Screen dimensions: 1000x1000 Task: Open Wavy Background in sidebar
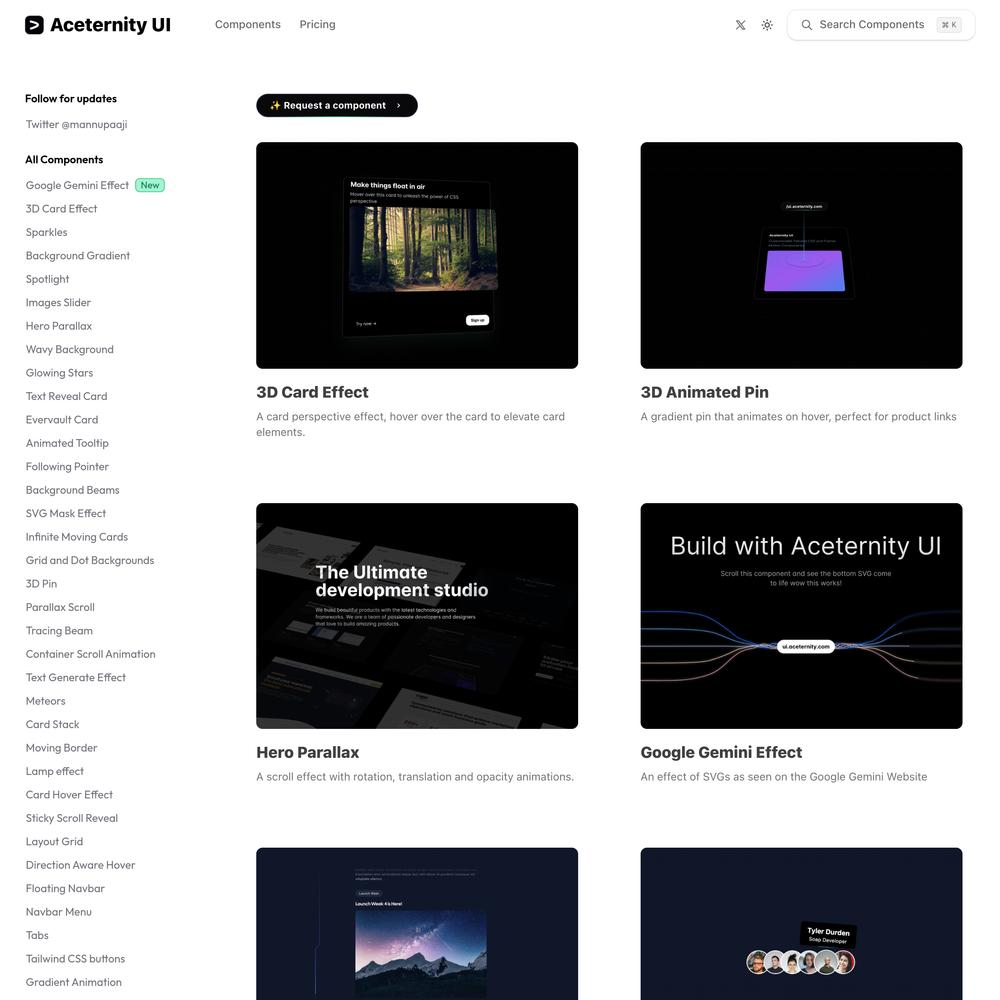pyautogui.click(x=70, y=349)
